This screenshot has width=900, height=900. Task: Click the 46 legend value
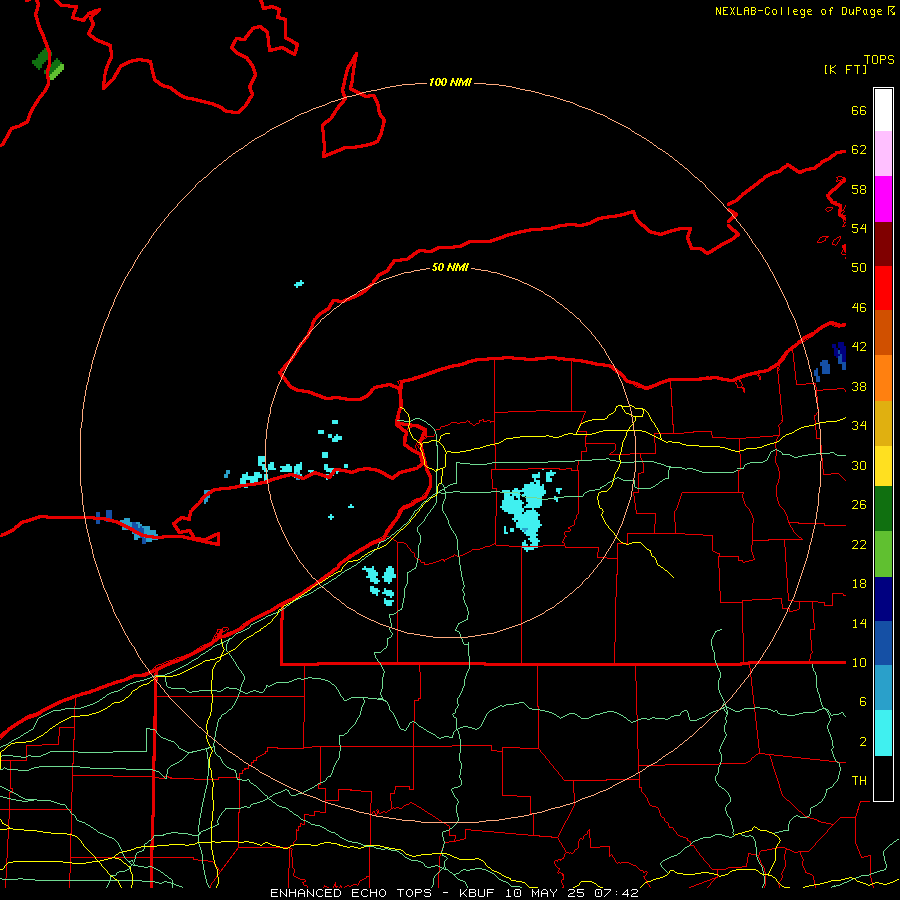pos(859,308)
